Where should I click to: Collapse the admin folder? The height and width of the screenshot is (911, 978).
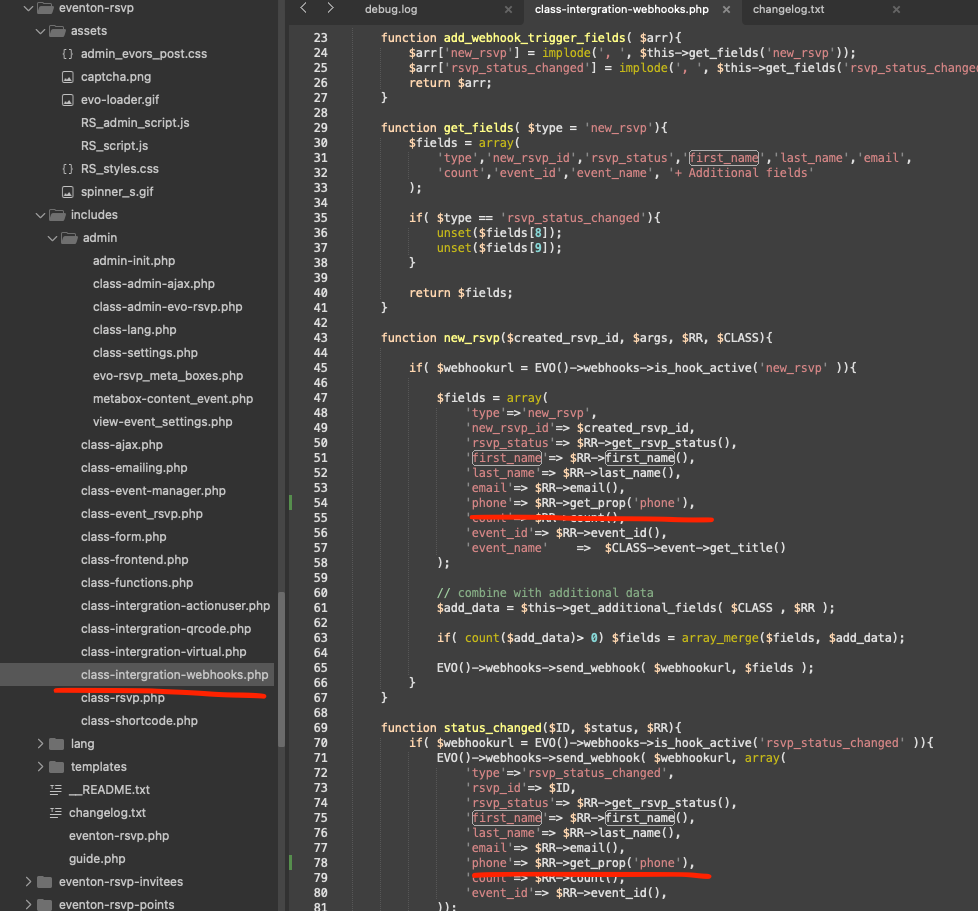pyautogui.click(x=52, y=238)
